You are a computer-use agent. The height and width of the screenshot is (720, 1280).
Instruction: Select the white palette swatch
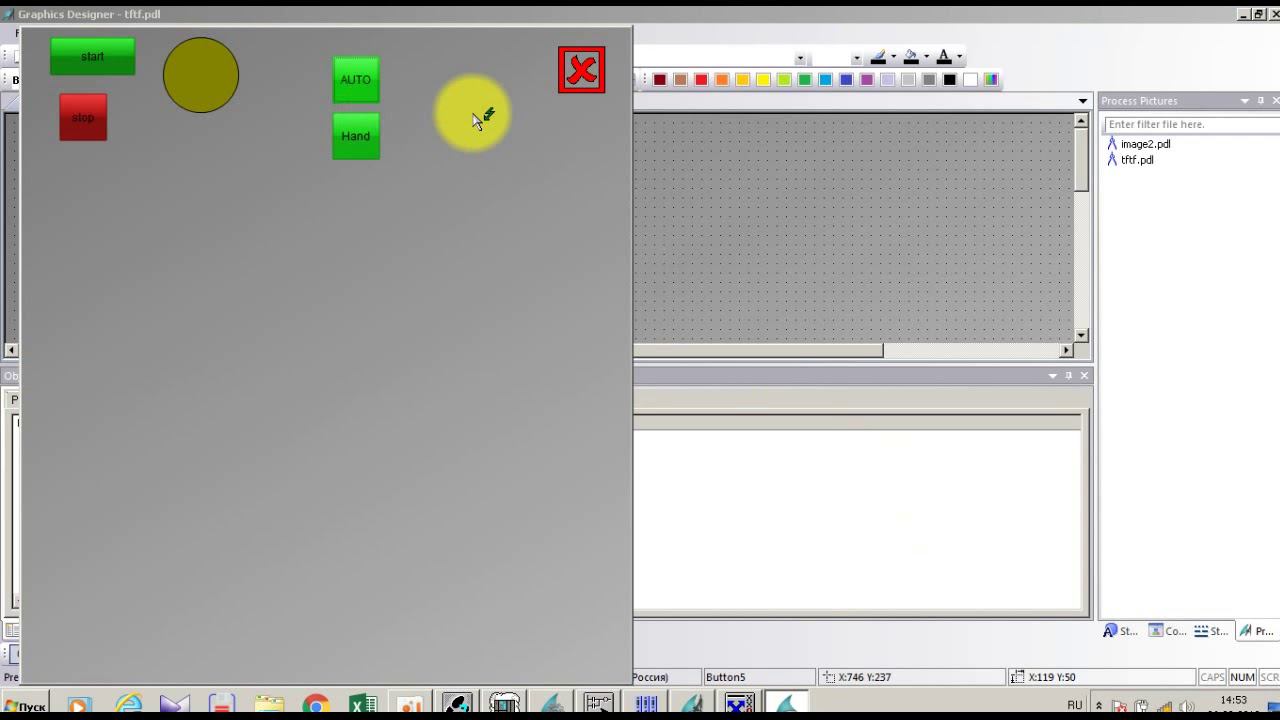(970, 80)
